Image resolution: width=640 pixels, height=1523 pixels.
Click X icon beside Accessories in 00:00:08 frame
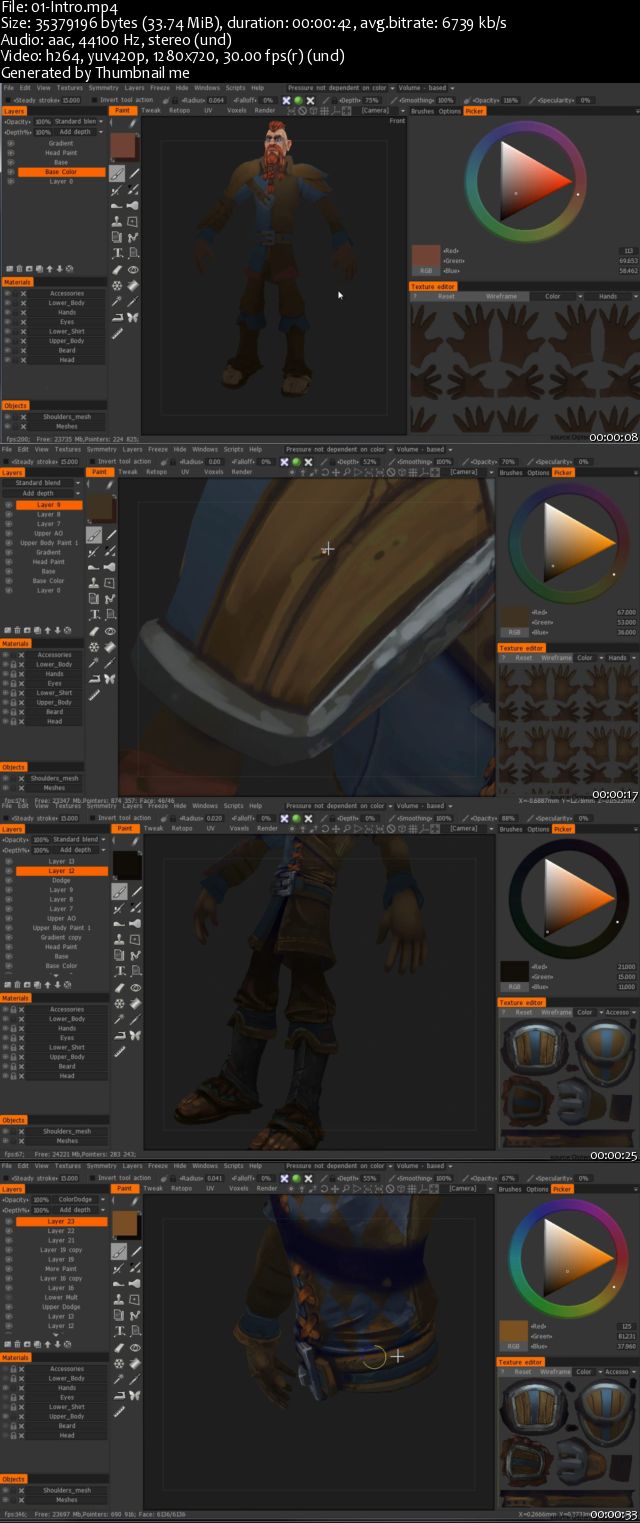(x=23, y=293)
